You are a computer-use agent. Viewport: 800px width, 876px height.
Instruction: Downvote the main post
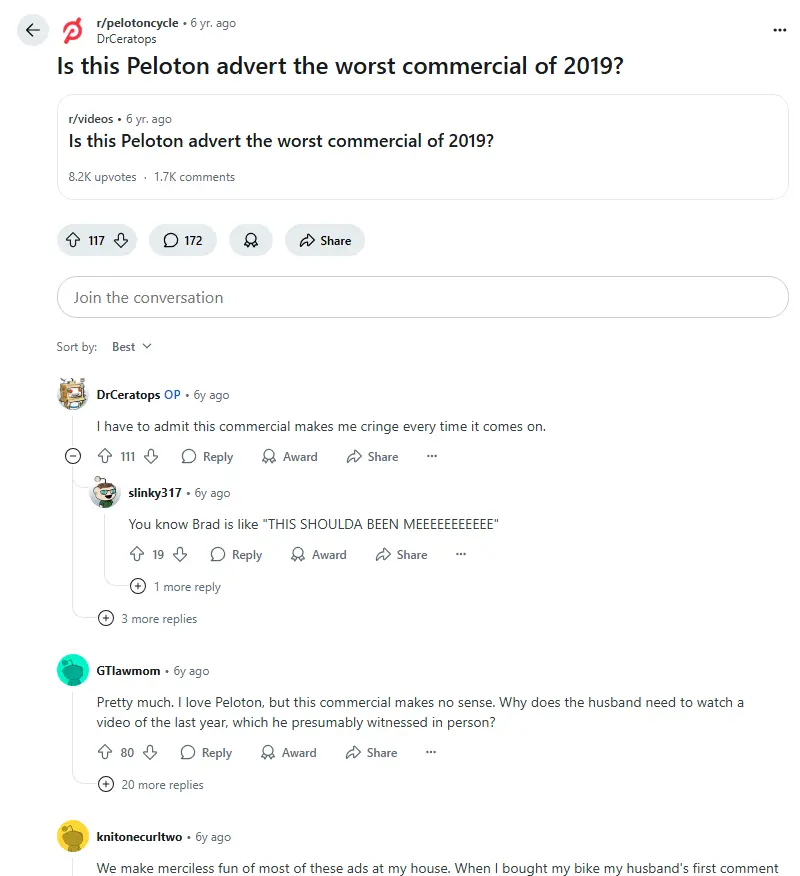[x=121, y=240]
